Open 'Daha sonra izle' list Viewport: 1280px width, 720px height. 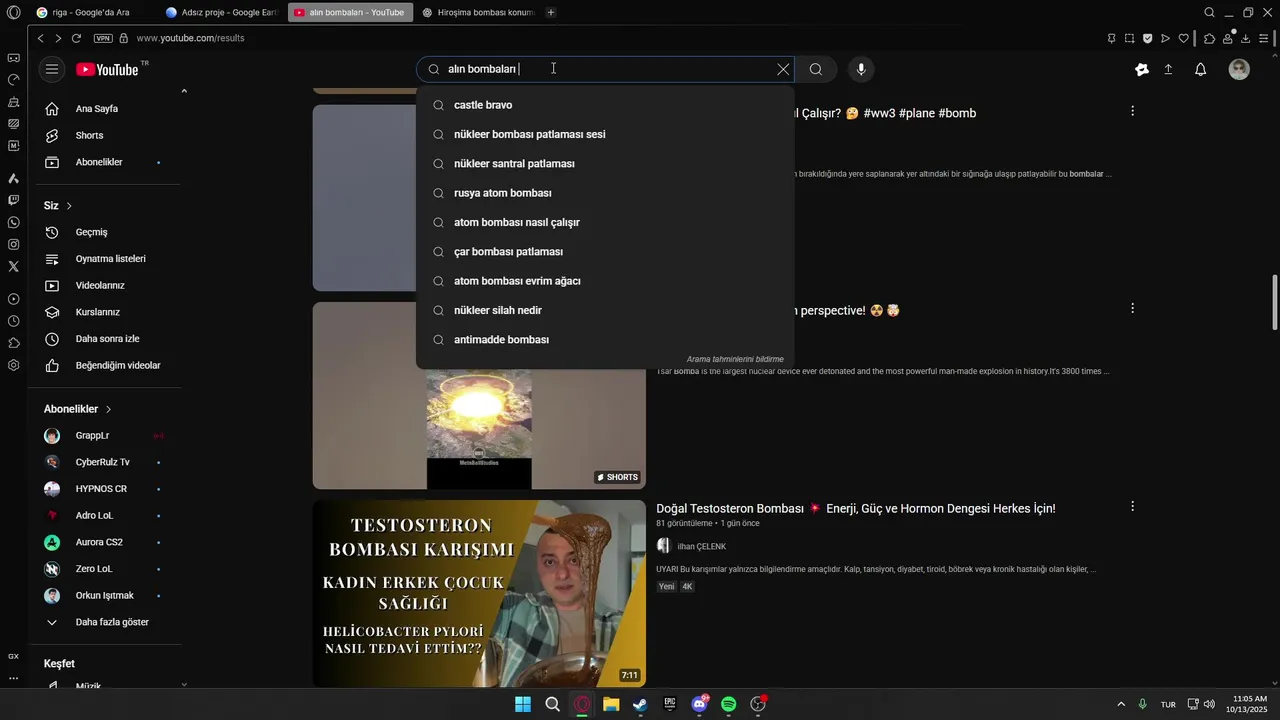pos(105,338)
